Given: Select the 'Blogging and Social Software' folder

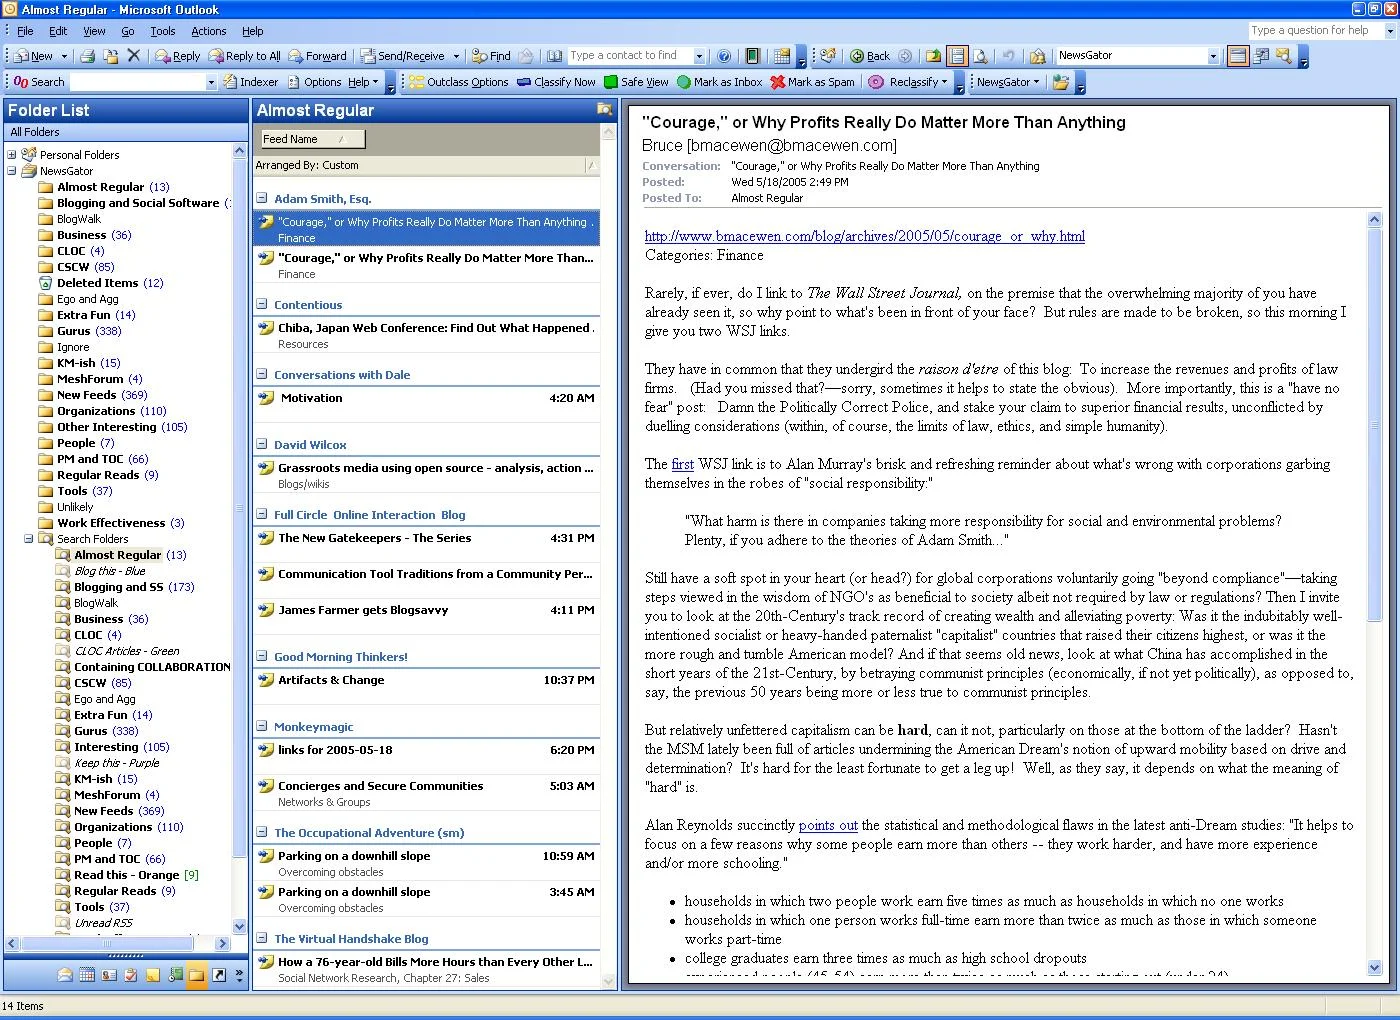Looking at the screenshot, I should point(138,203).
